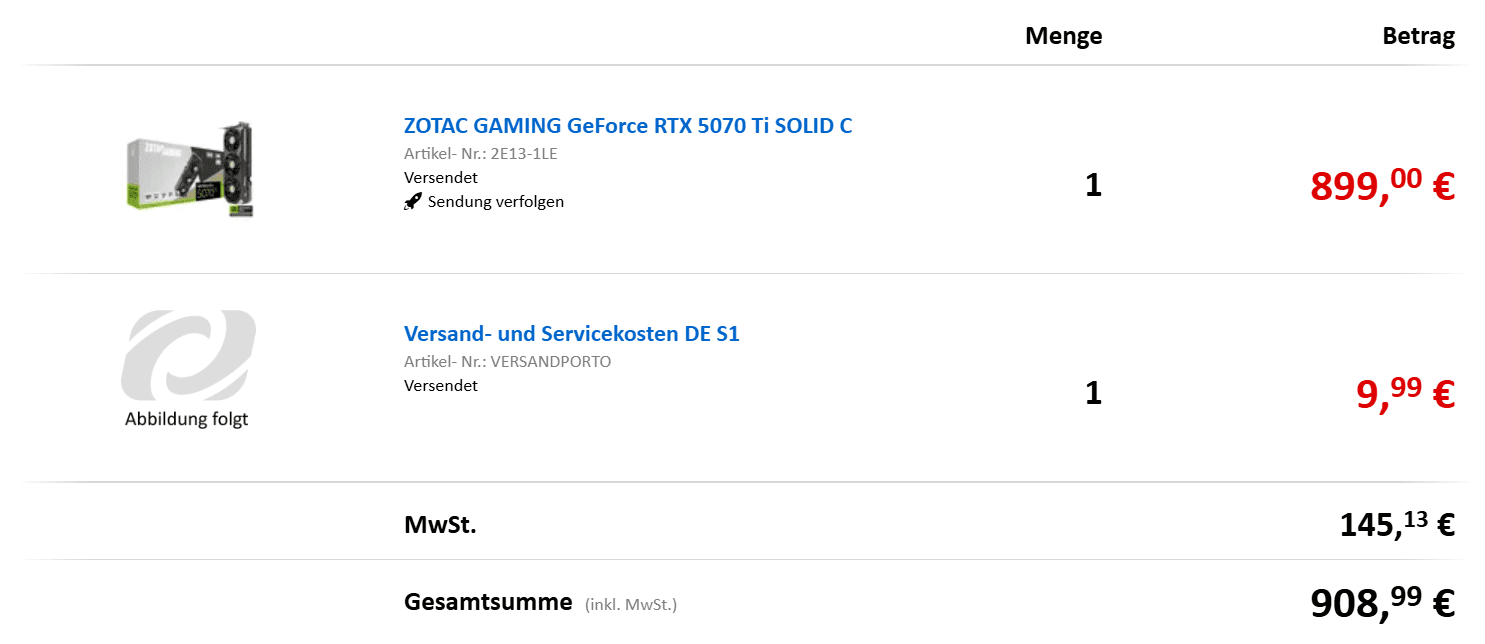Click the Betrag column header
1485x644 pixels.
1418,37
